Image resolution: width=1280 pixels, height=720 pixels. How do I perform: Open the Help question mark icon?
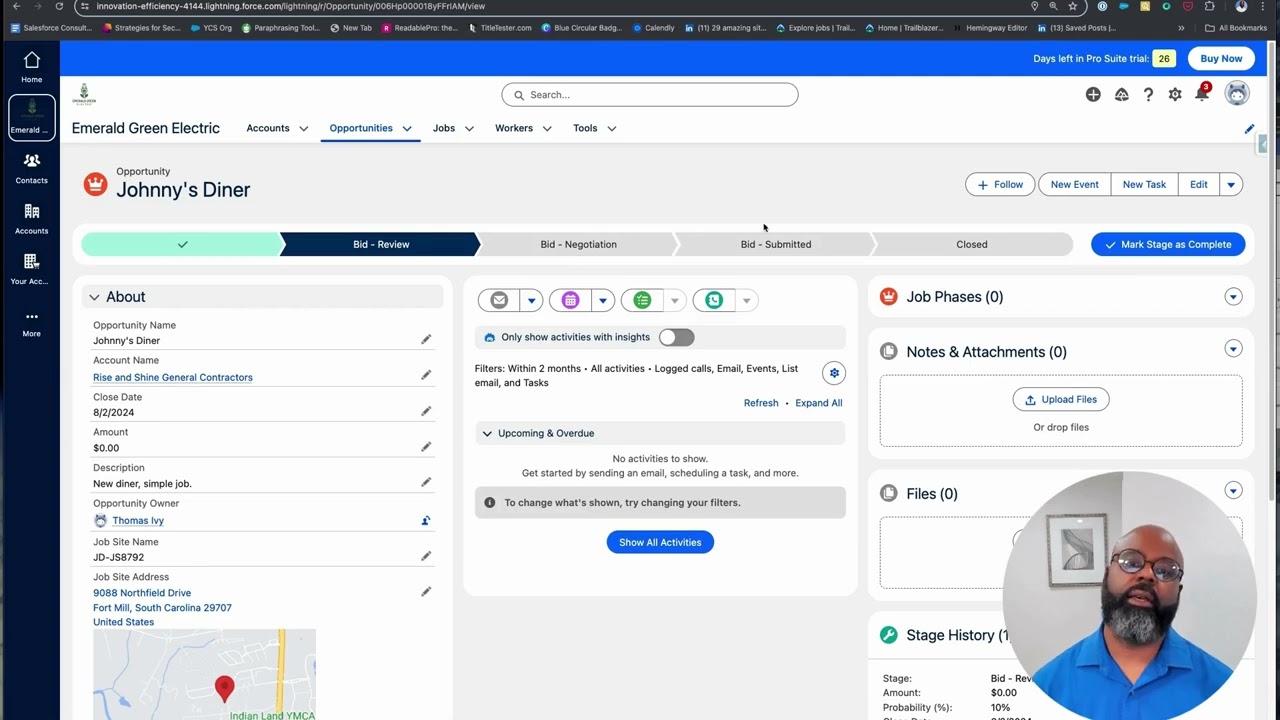coord(1148,94)
